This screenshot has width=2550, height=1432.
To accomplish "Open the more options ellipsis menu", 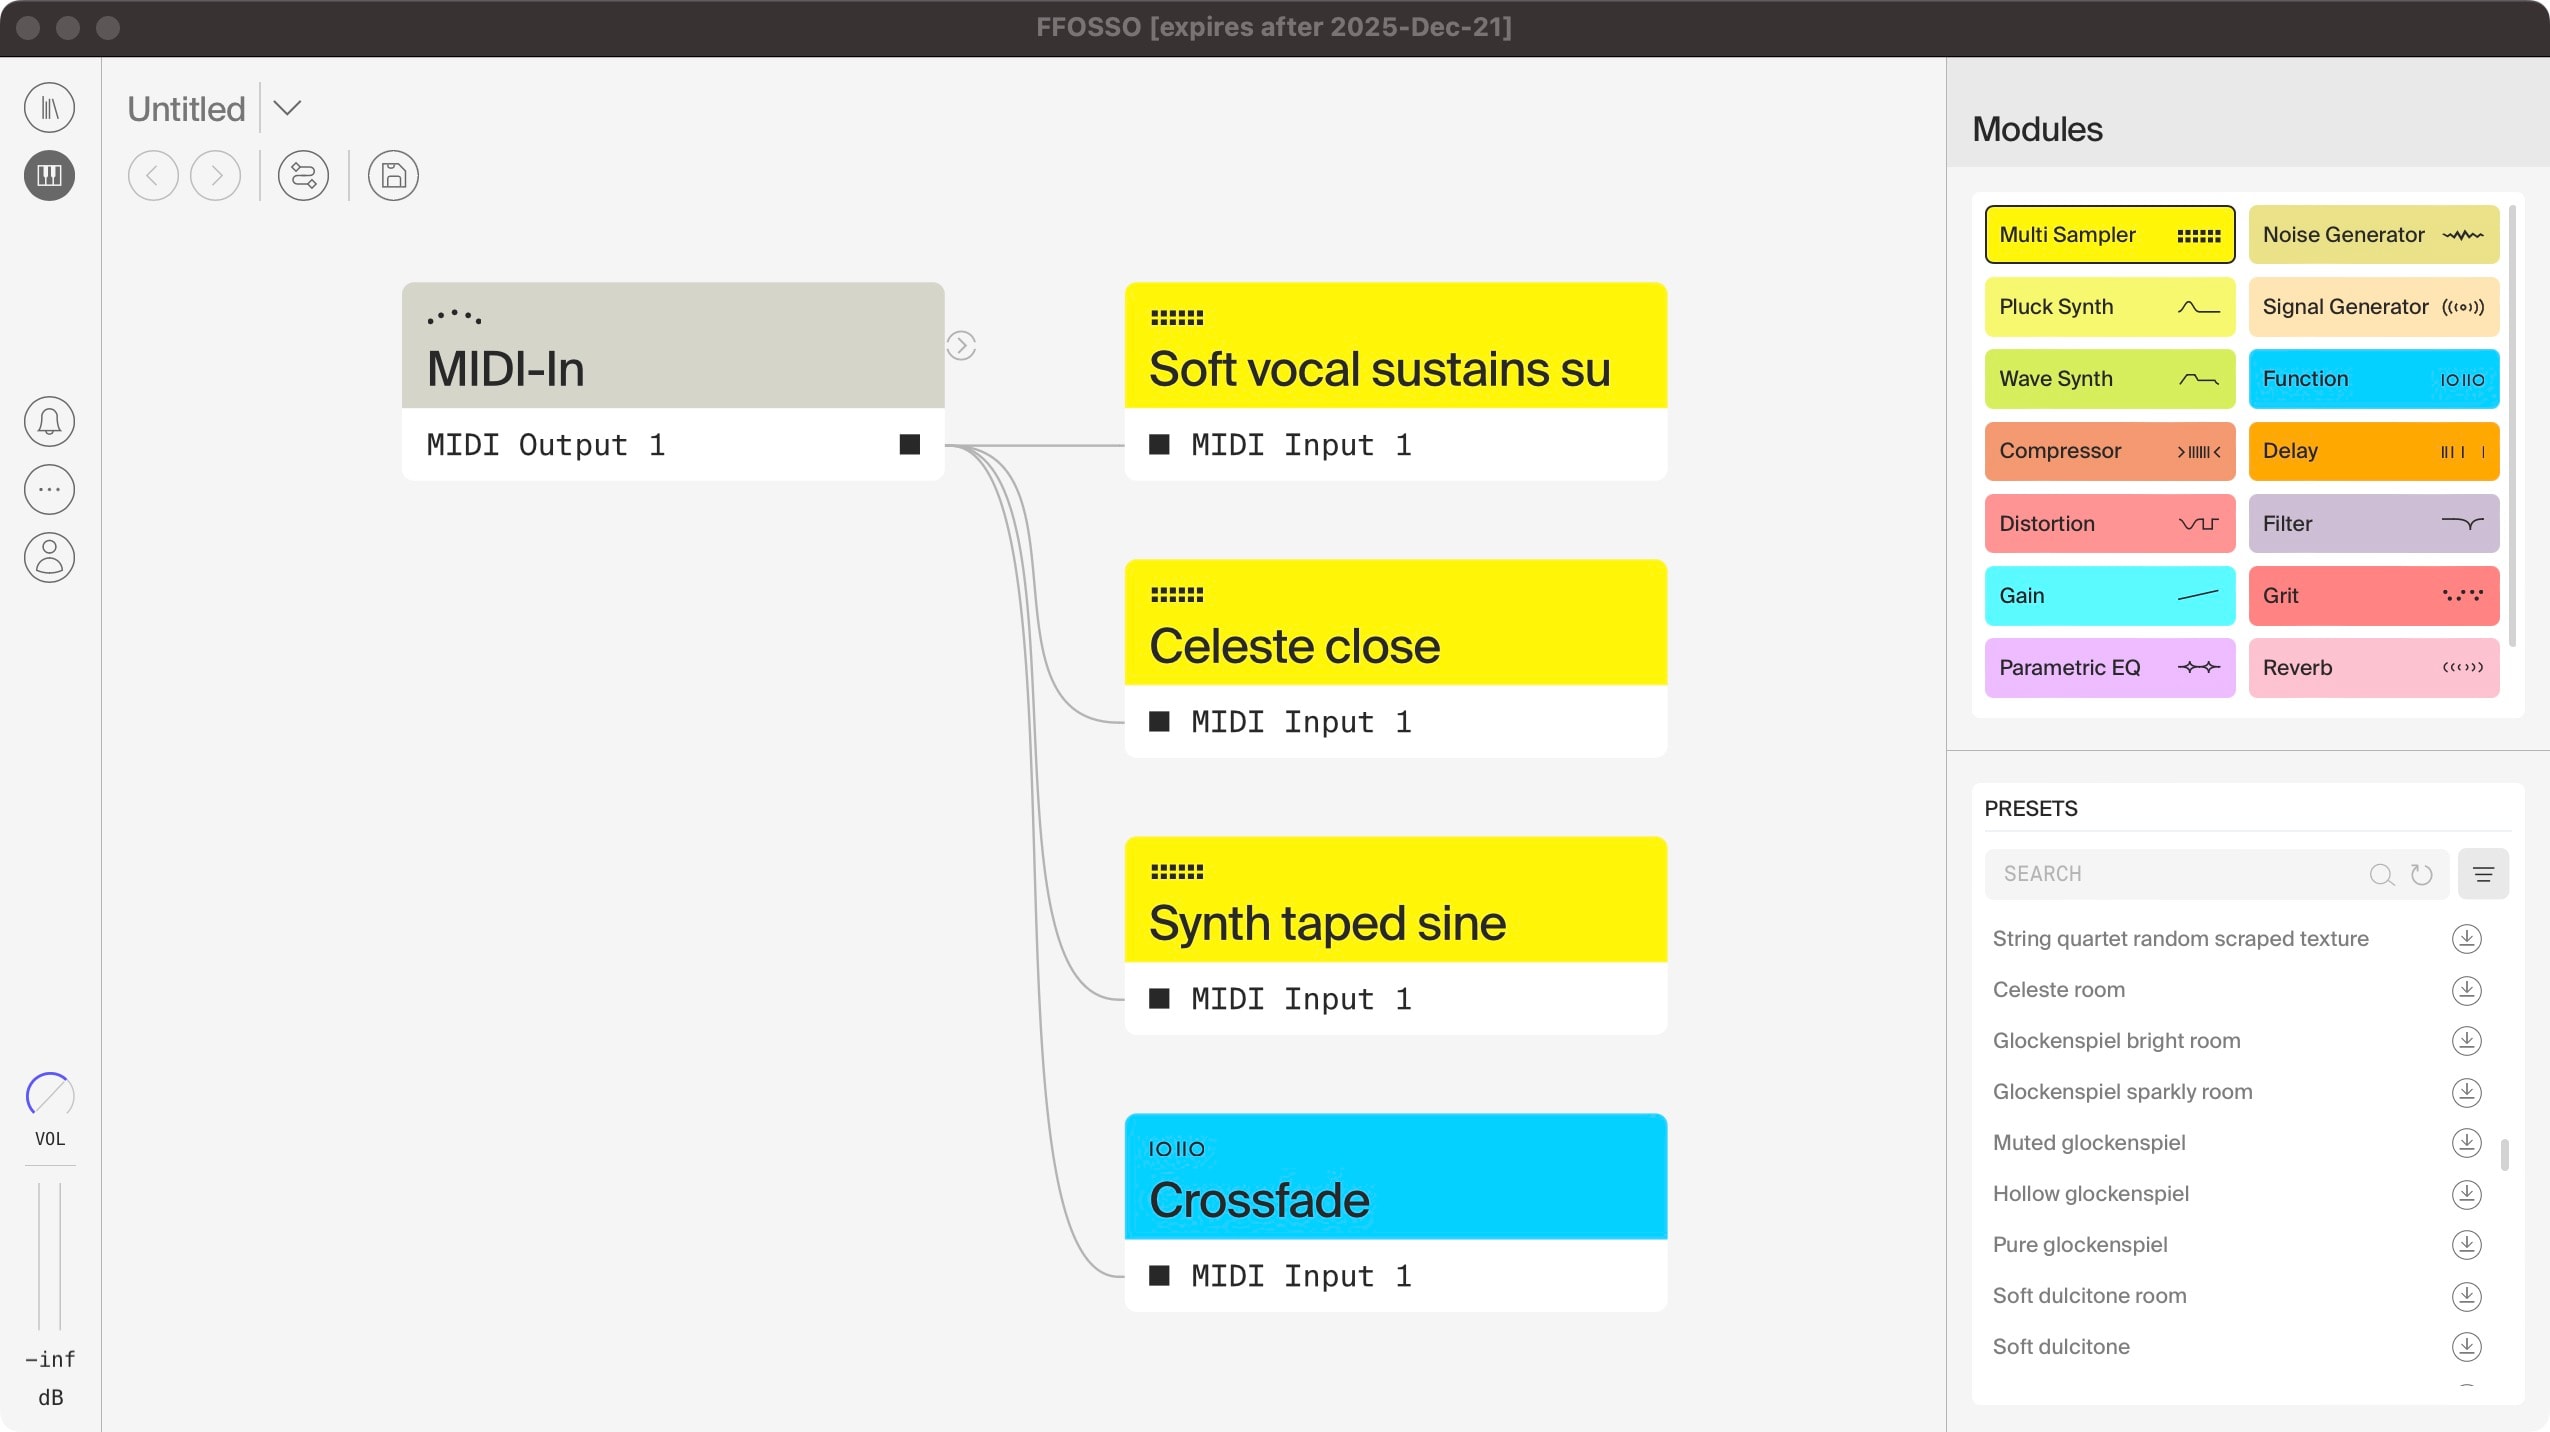I will pos(49,489).
